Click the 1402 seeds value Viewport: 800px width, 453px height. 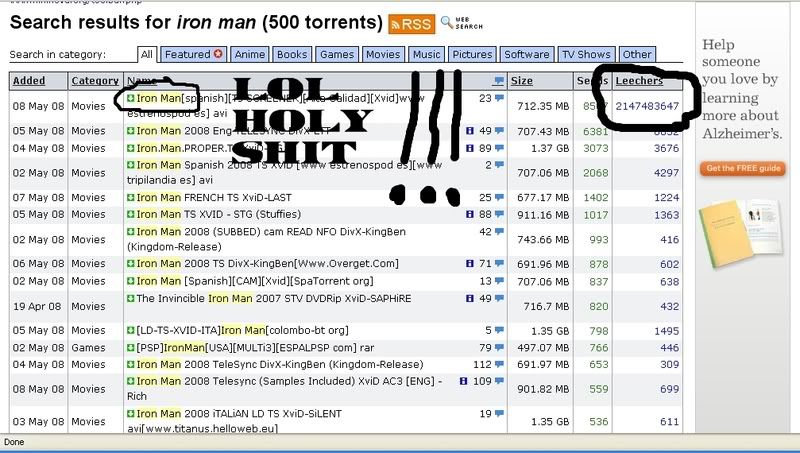click(x=596, y=197)
